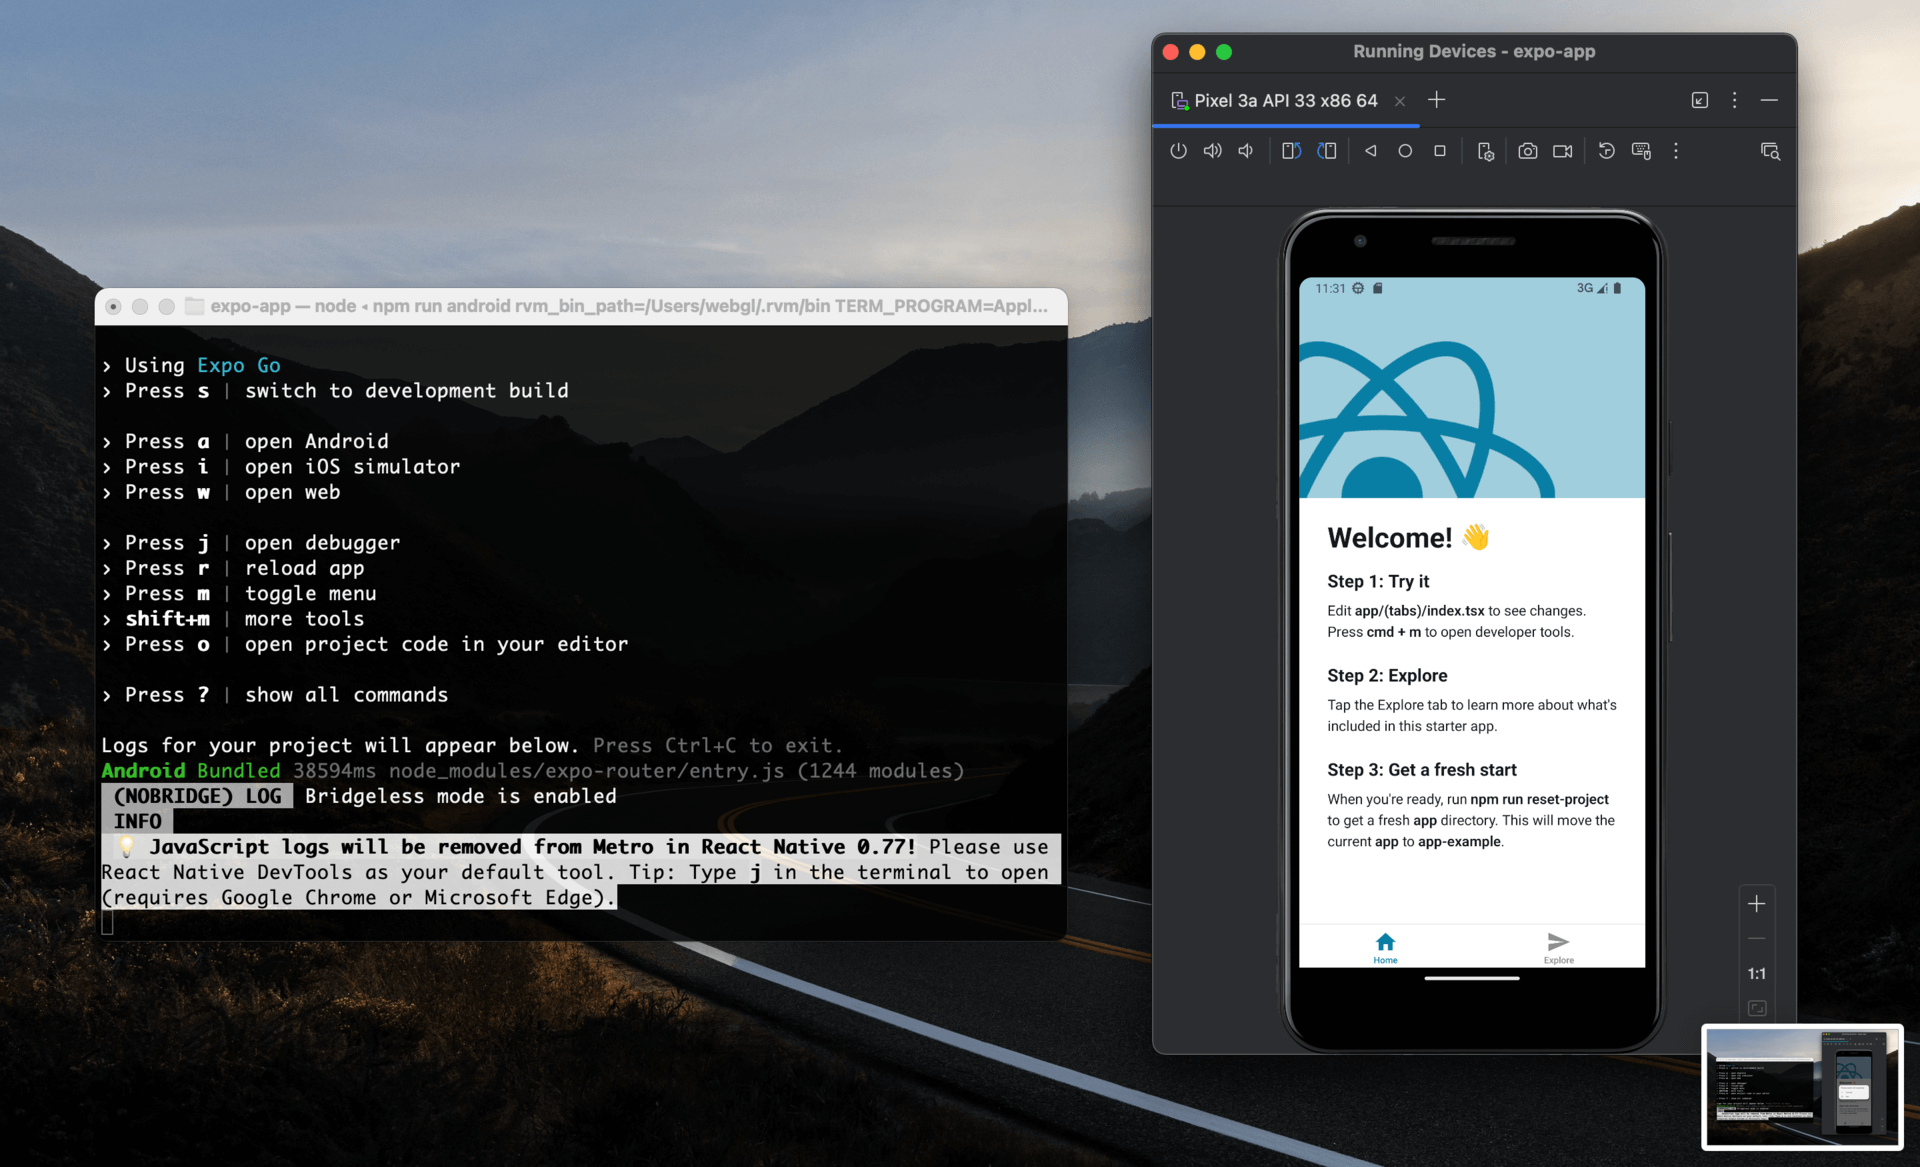Viewport: 1920px width, 1167px height.
Task: Click the Volume Down icon
Action: tap(1246, 151)
